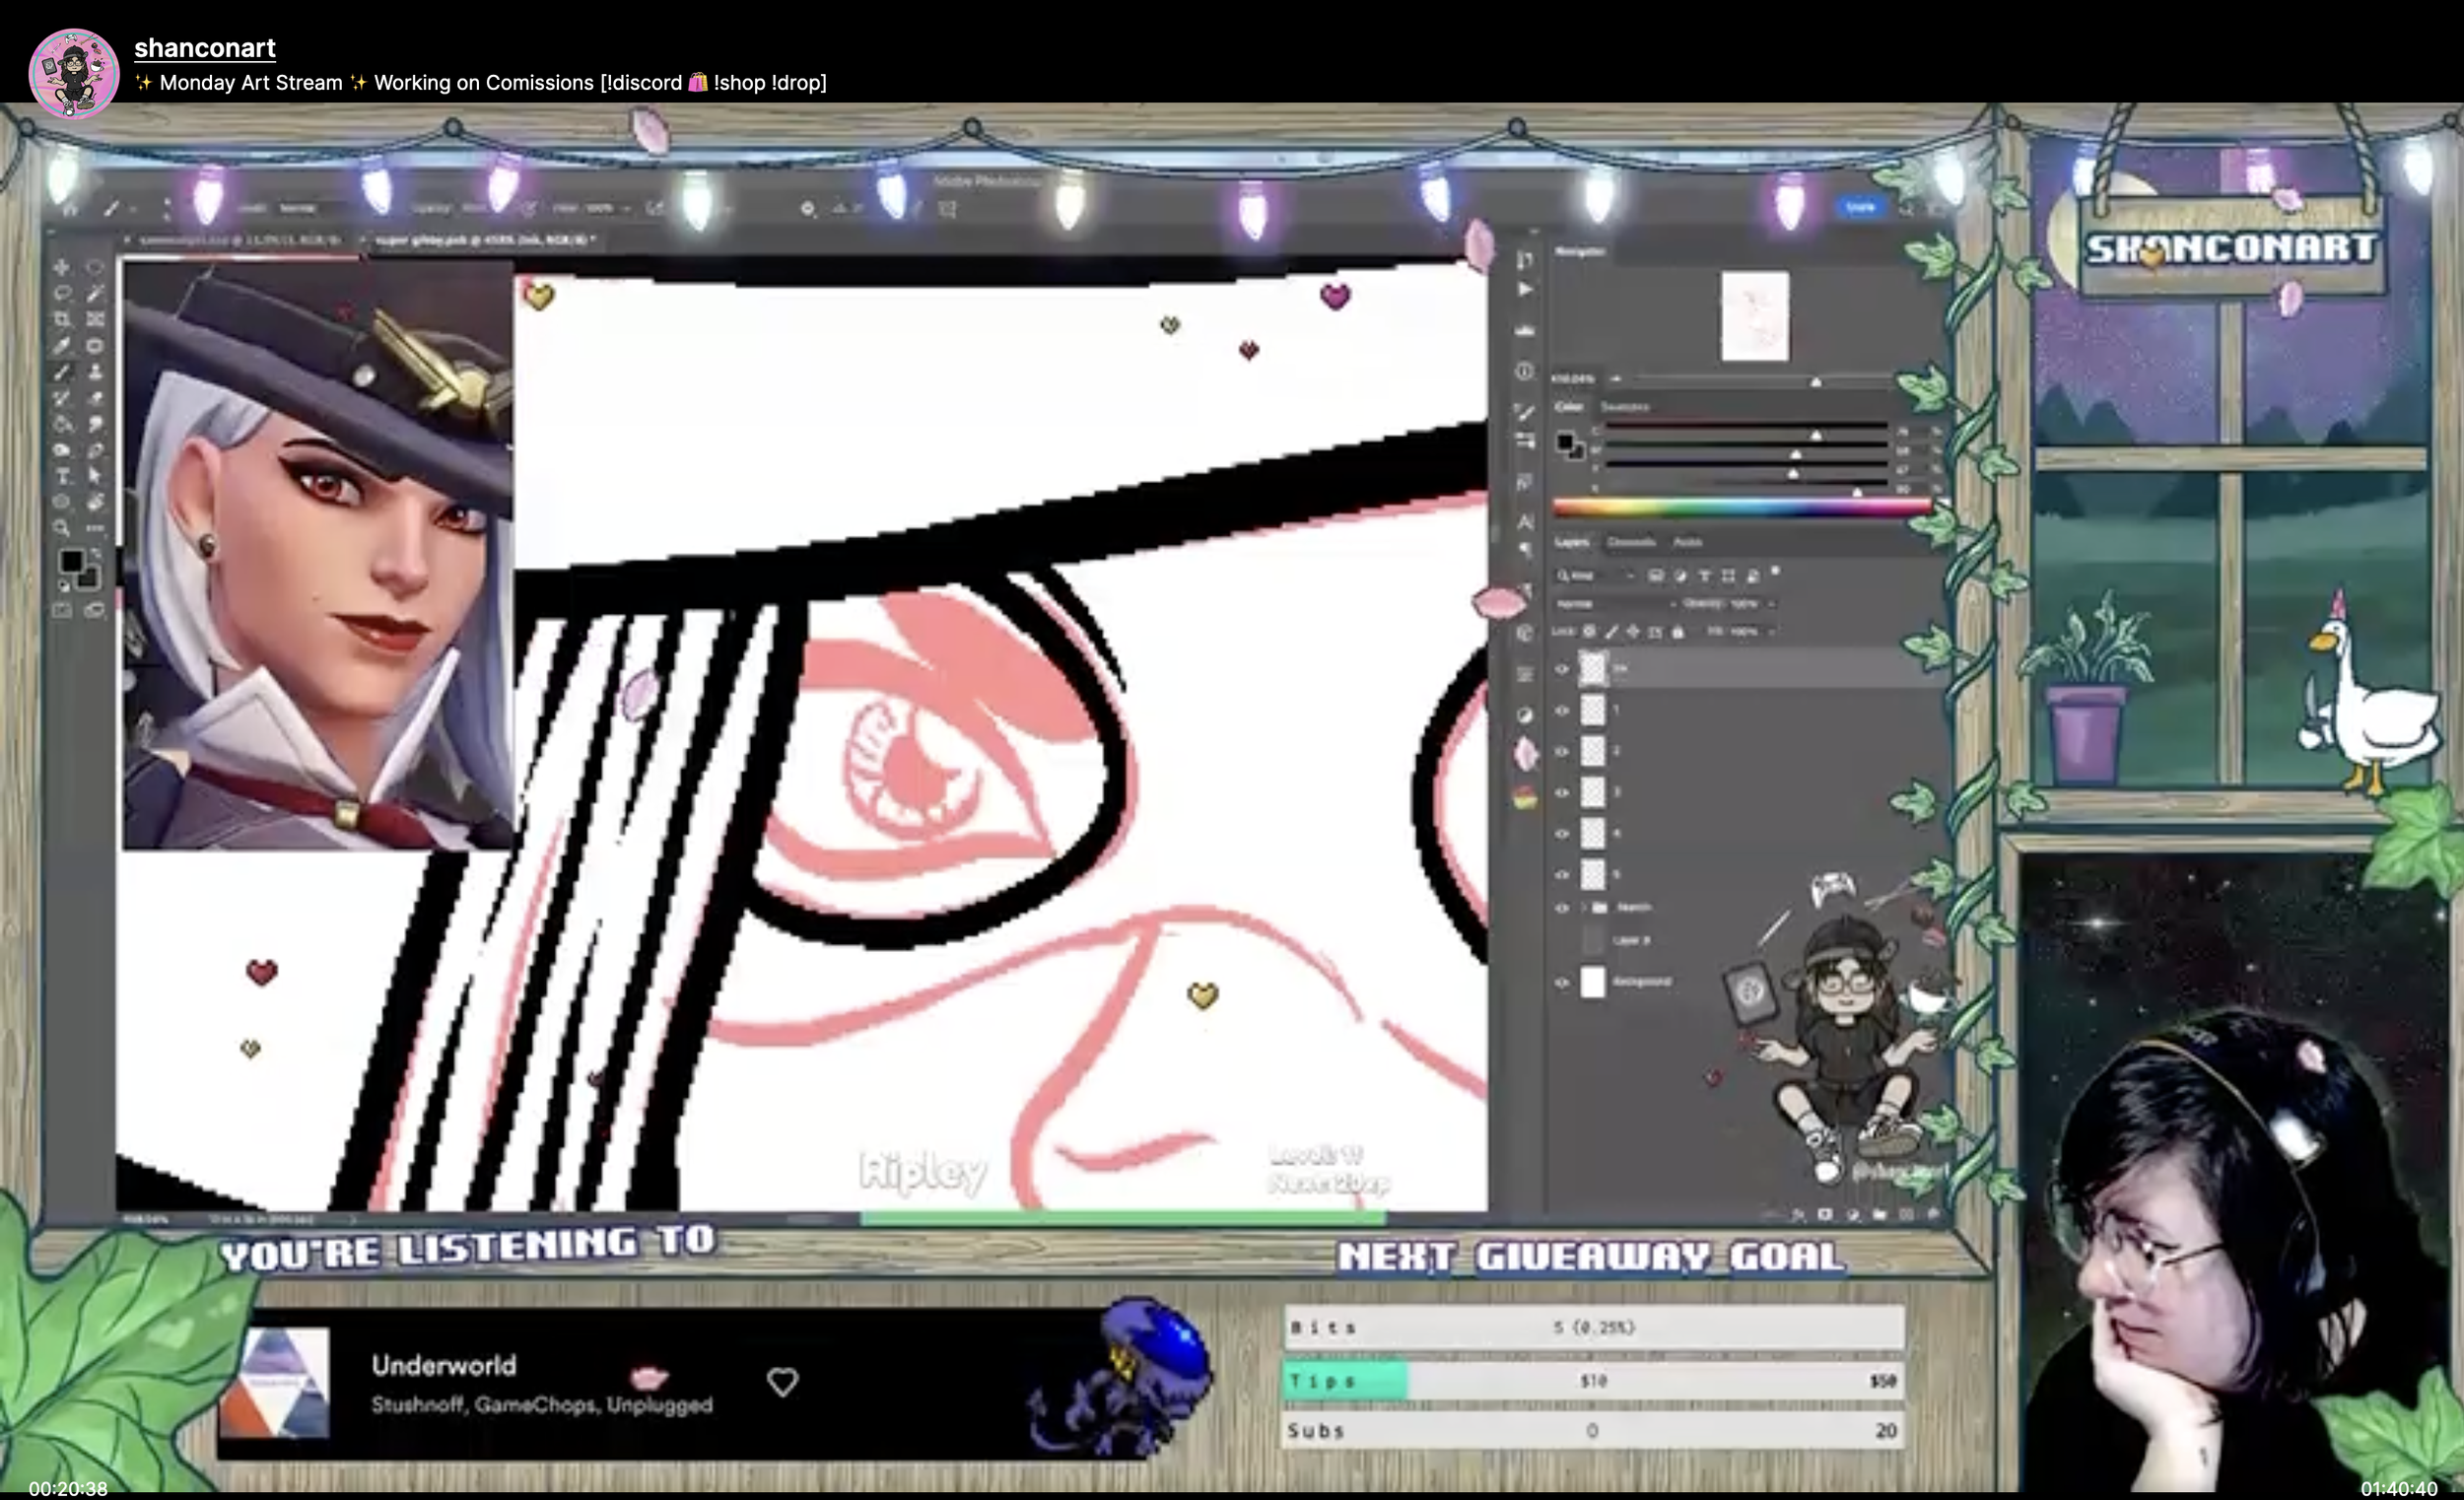Select the Path Selection arrow tool
Viewport: 2464px width, 1500px height.
(95, 476)
